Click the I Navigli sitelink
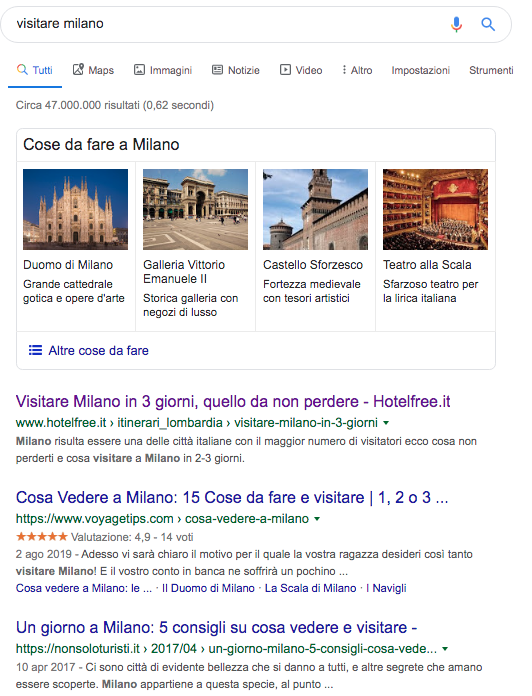The height and width of the screenshot is (696, 532). tap(386, 588)
